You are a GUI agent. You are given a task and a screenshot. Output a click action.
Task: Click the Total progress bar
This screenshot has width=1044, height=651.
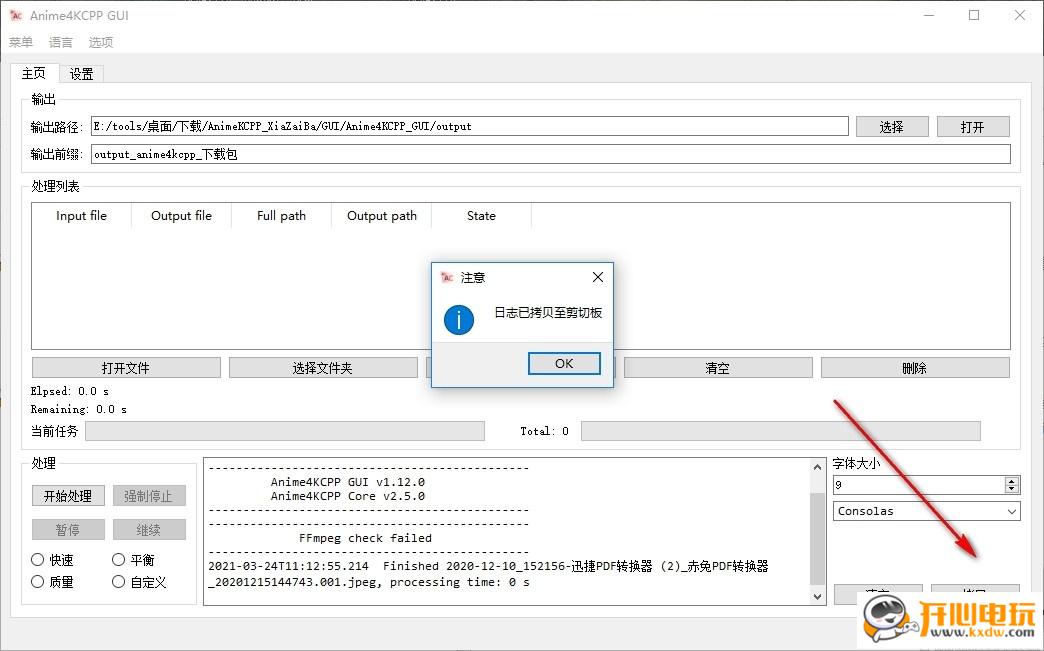pos(780,431)
